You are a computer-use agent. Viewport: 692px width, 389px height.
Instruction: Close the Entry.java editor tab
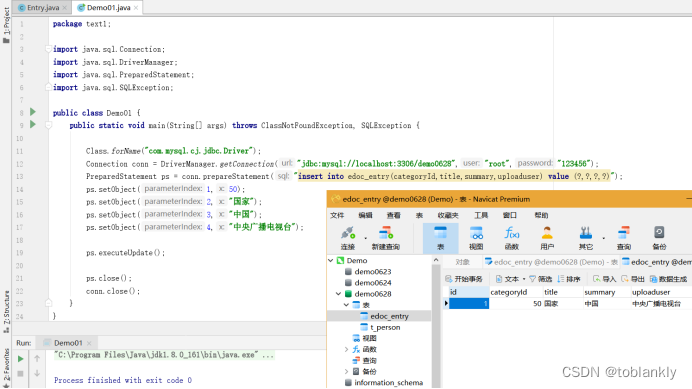[65, 8]
